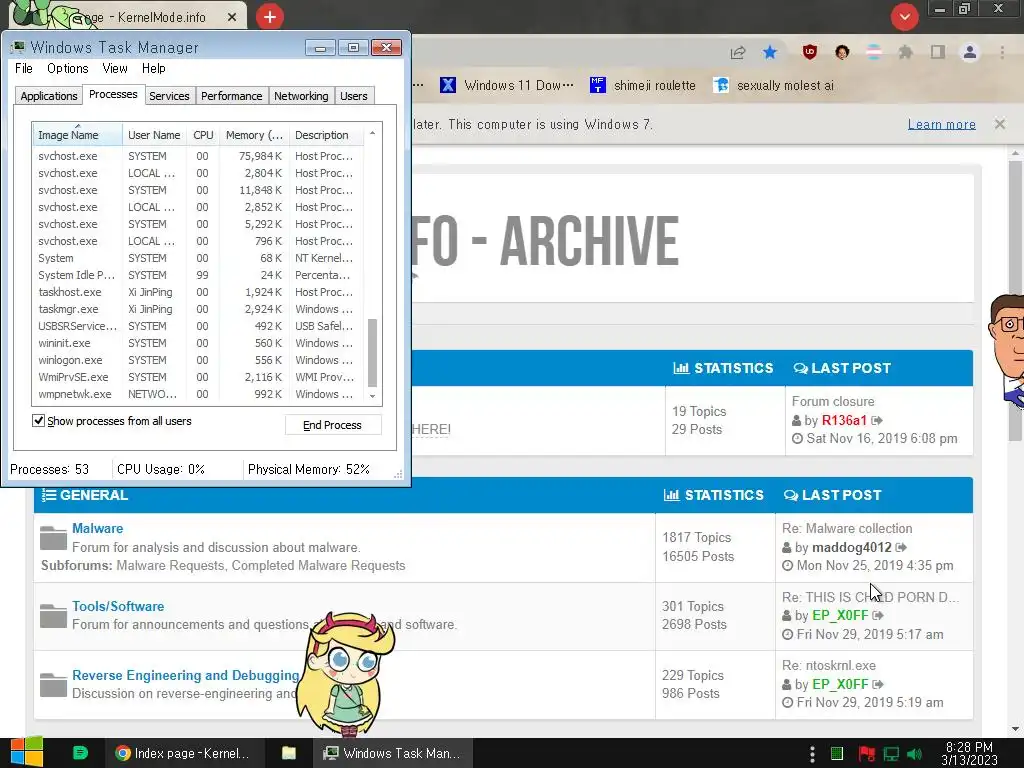Open the Malware forum link

click(97, 528)
